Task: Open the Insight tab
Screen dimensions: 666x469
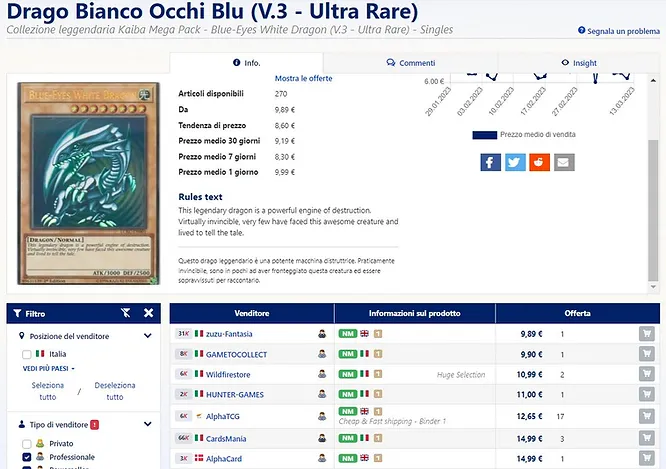Action: point(579,63)
